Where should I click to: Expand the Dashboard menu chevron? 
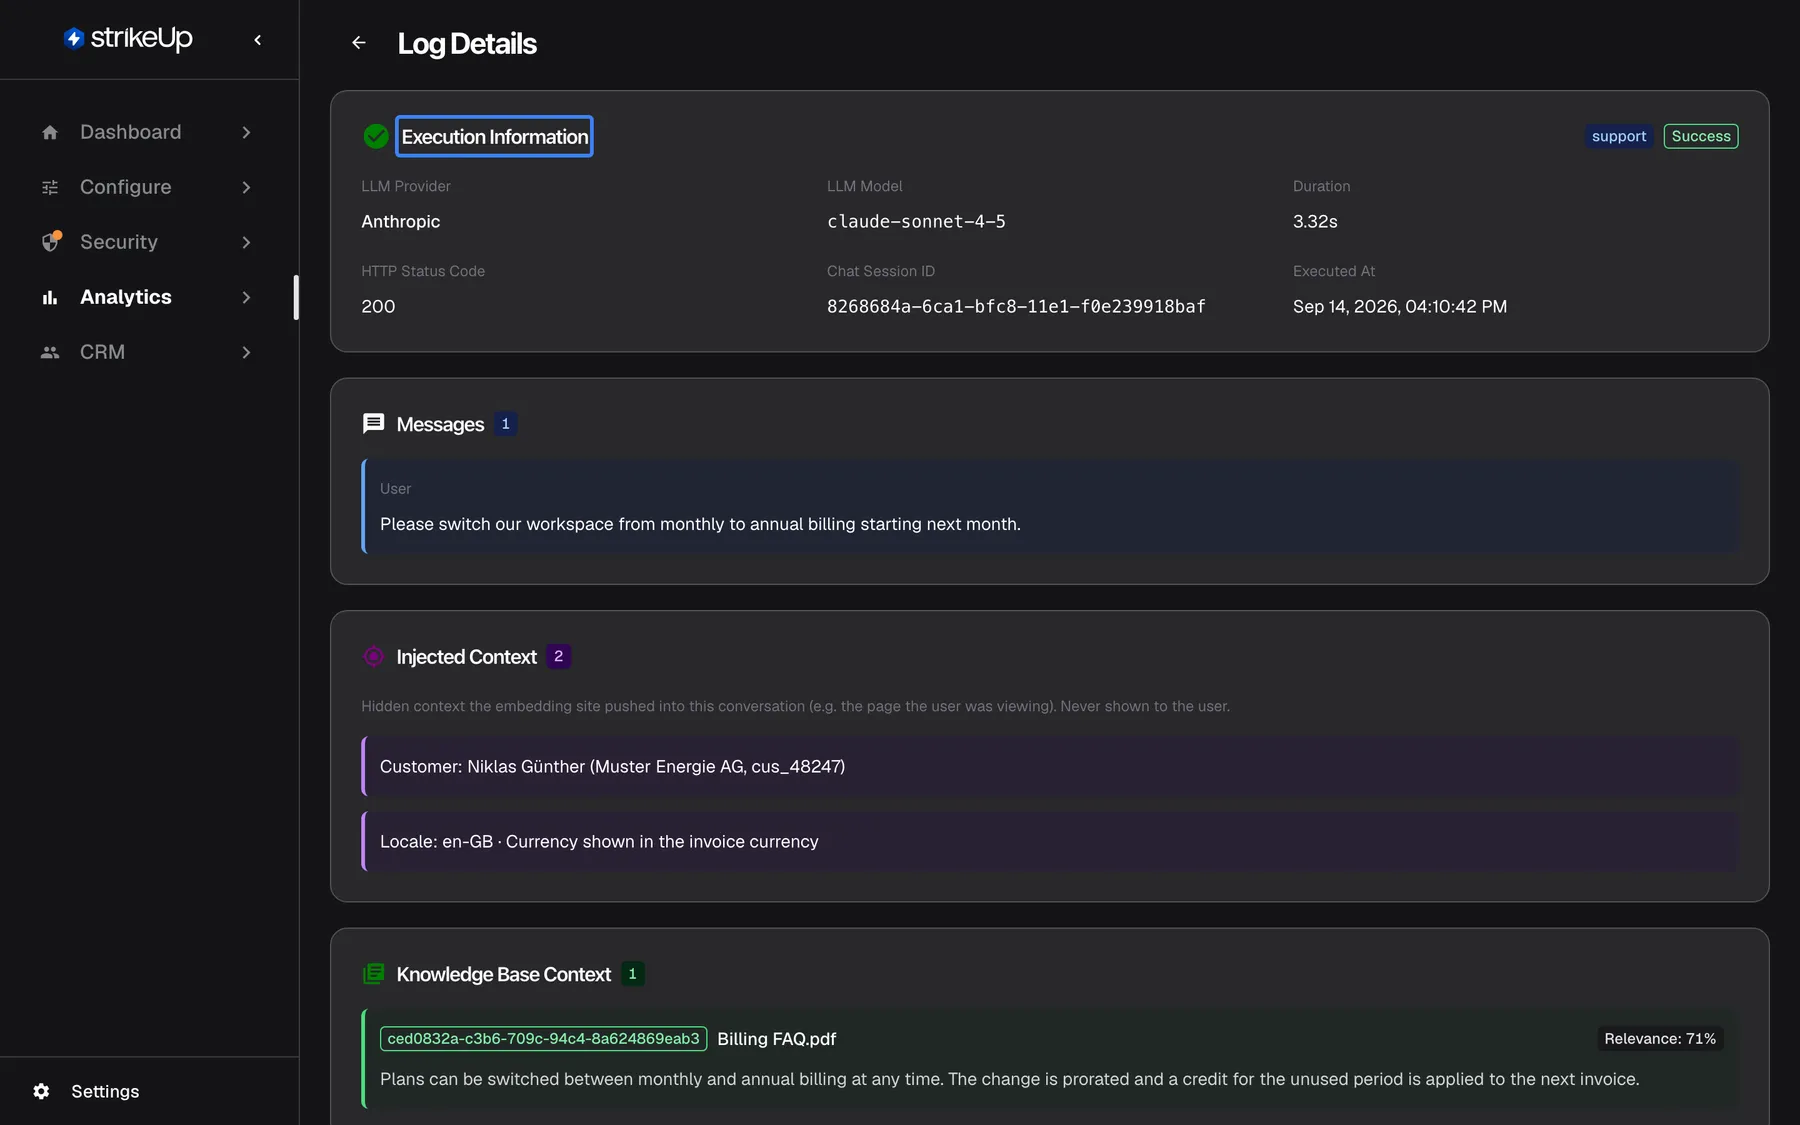pyautogui.click(x=246, y=132)
